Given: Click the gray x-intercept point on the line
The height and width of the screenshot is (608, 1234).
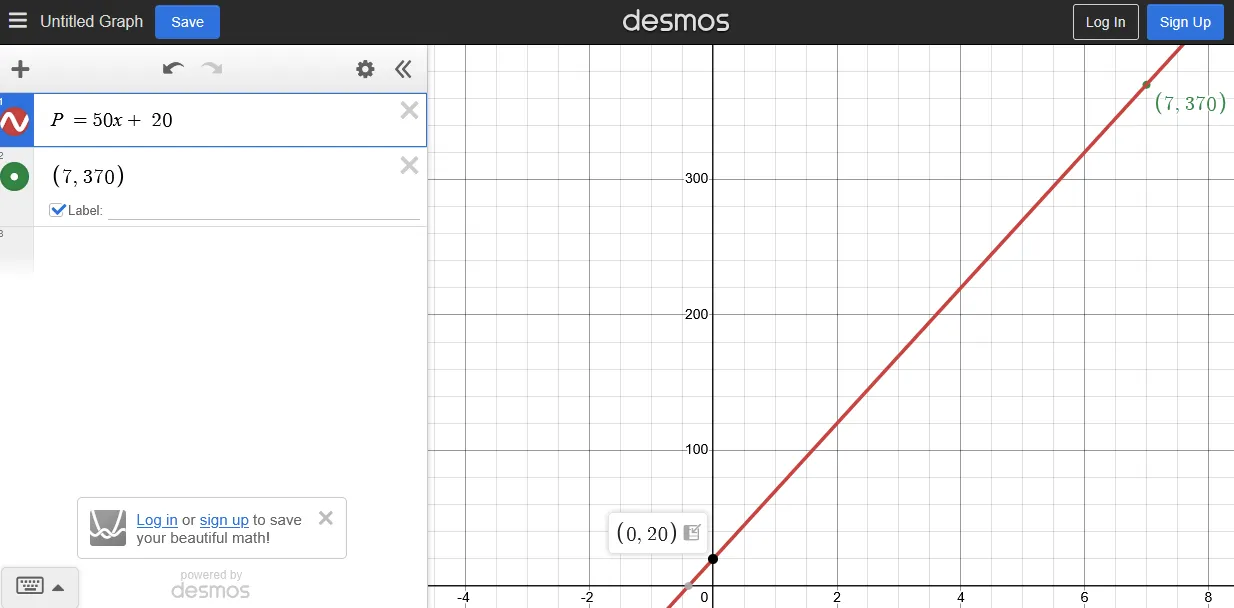Looking at the screenshot, I should (688, 585).
